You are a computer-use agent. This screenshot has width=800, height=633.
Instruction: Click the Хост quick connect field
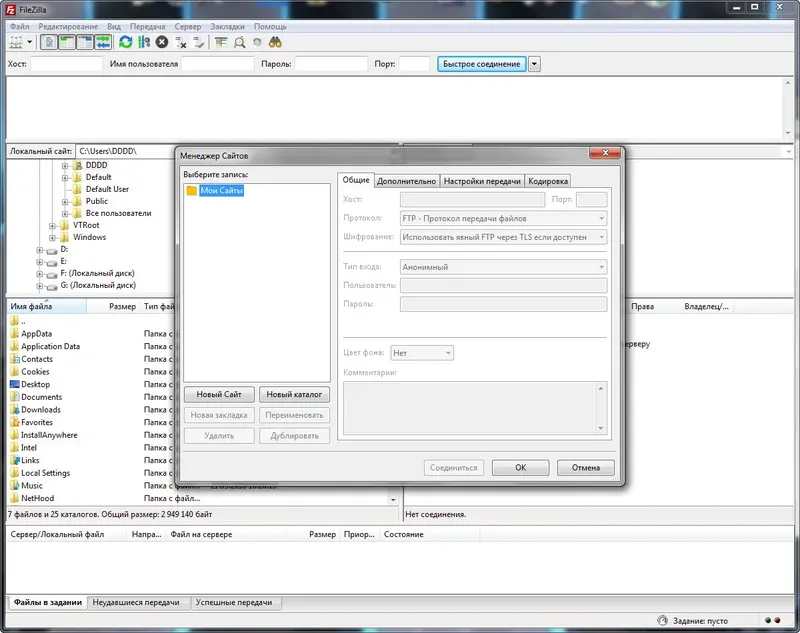pyautogui.click(x=66, y=64)
